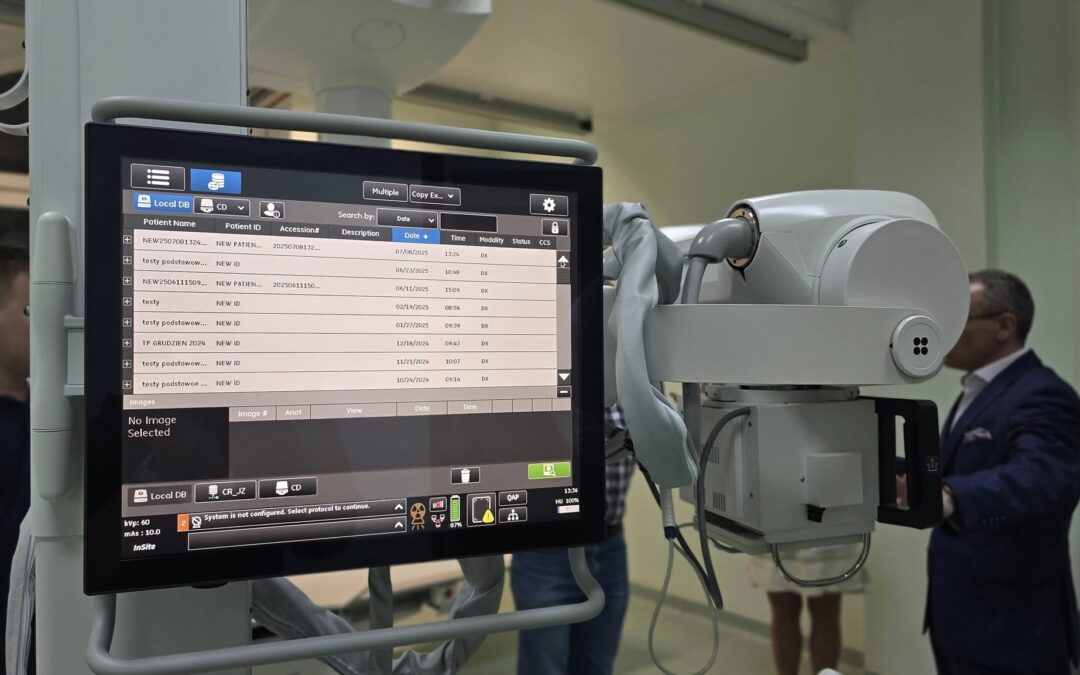Open the worklist icon at top left
Image resolution: width=1080 pixels, height=675 pixels.
157,177
